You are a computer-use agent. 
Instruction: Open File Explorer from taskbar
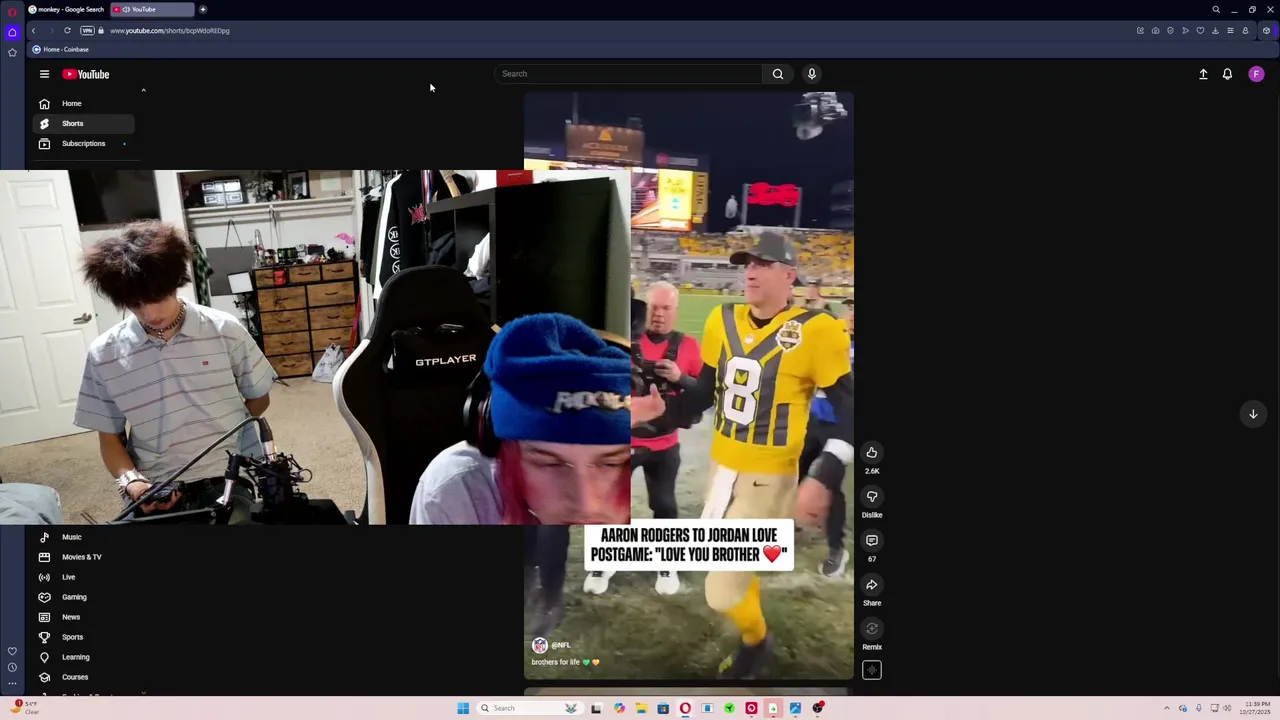641,708
